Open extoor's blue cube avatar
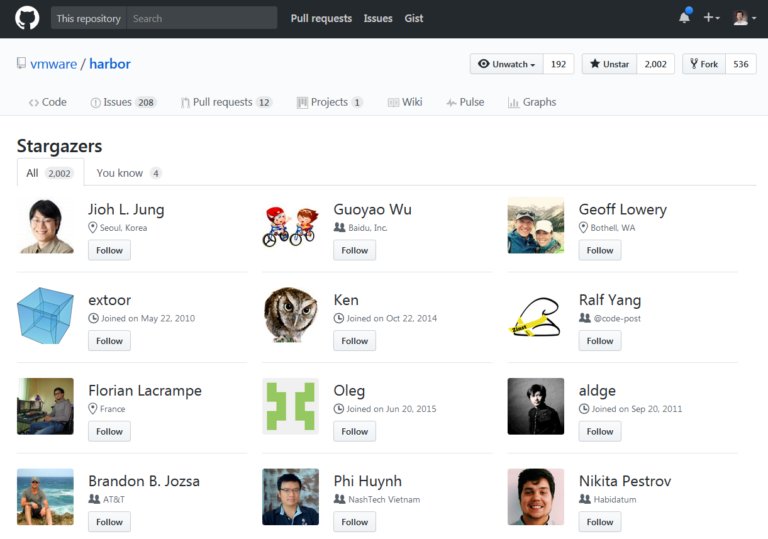Image resolution: width=768 pixels, height=539 pixels. [46, 316]
